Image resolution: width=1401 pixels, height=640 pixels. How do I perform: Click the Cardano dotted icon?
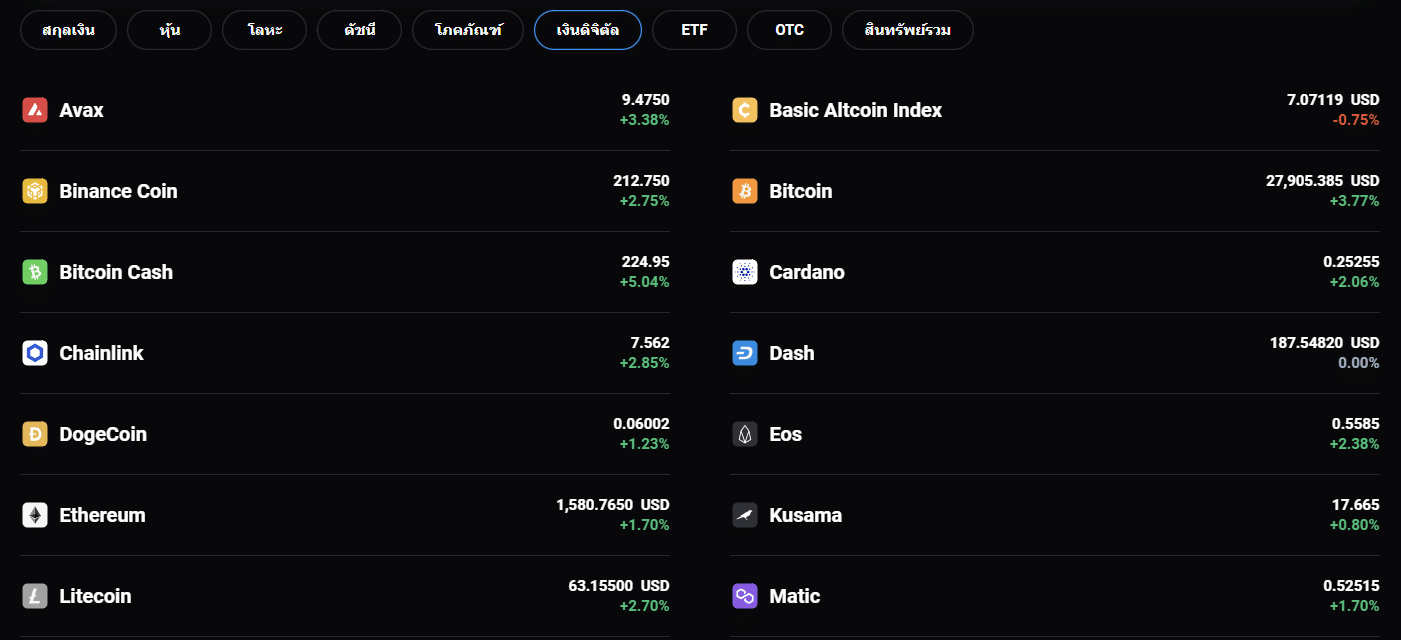coord(745,272)
